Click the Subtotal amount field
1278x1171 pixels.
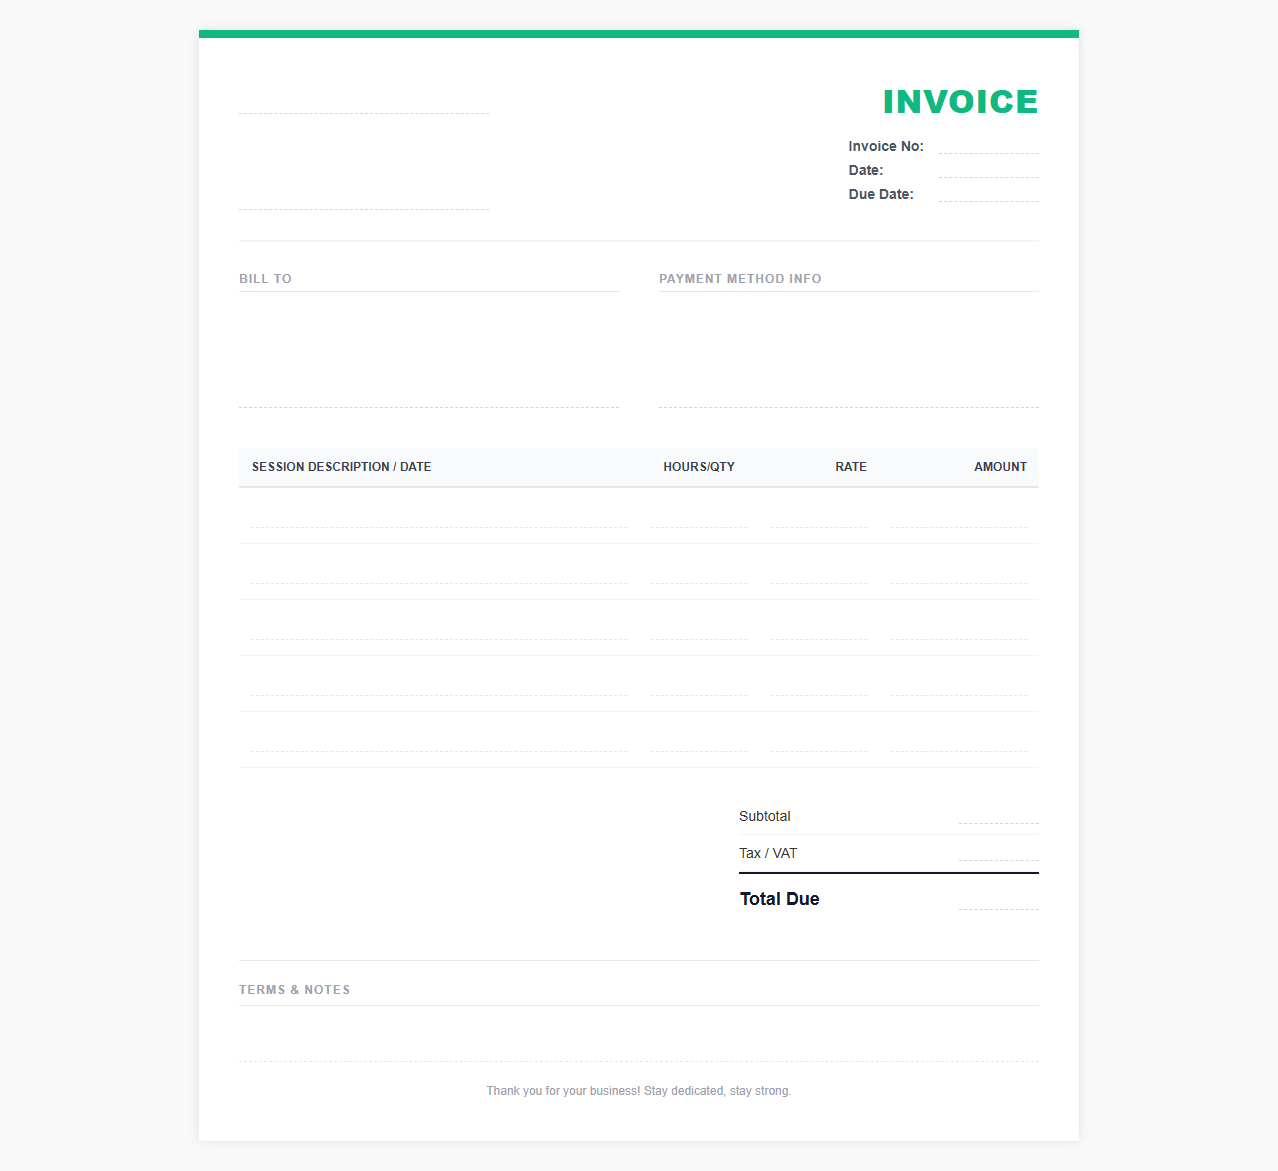click(x=998, y=816)
